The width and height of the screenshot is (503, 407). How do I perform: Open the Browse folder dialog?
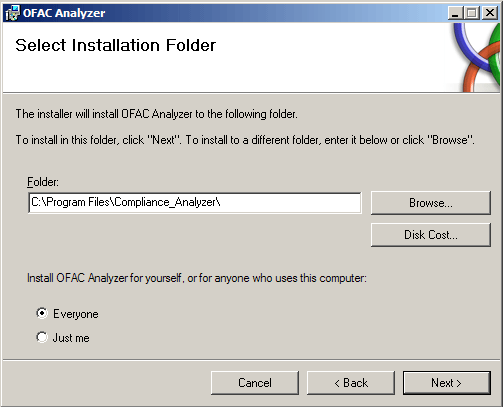(x=431, y=203)
